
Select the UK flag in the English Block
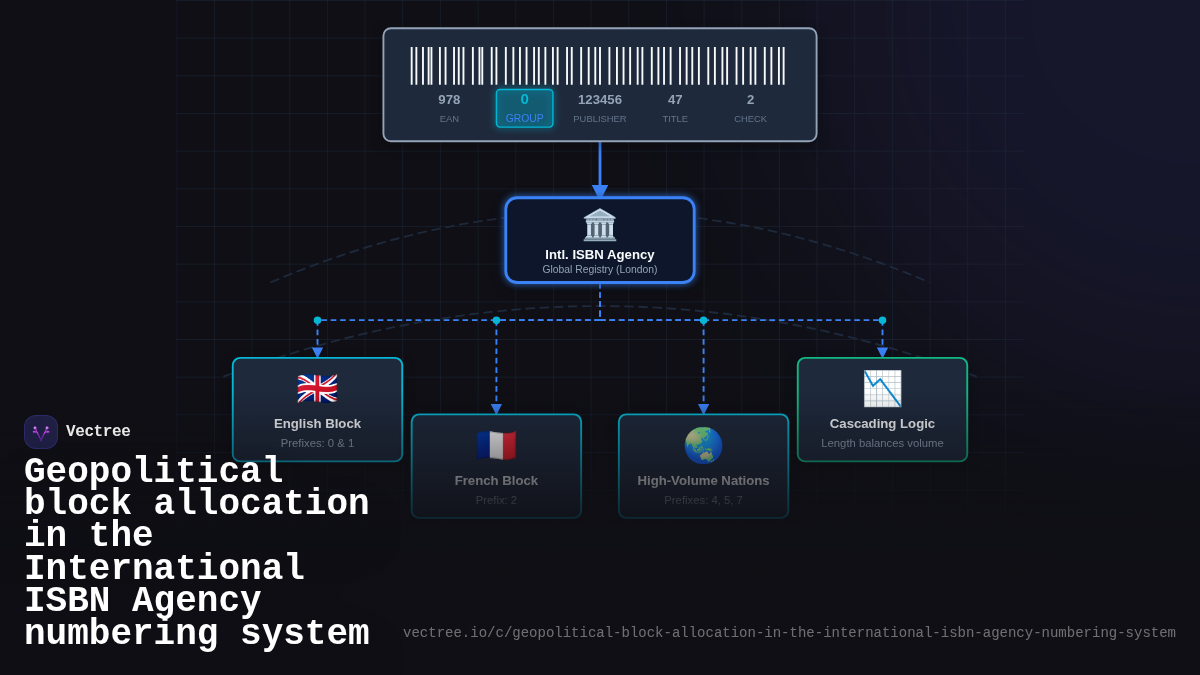tap(317, 387)
